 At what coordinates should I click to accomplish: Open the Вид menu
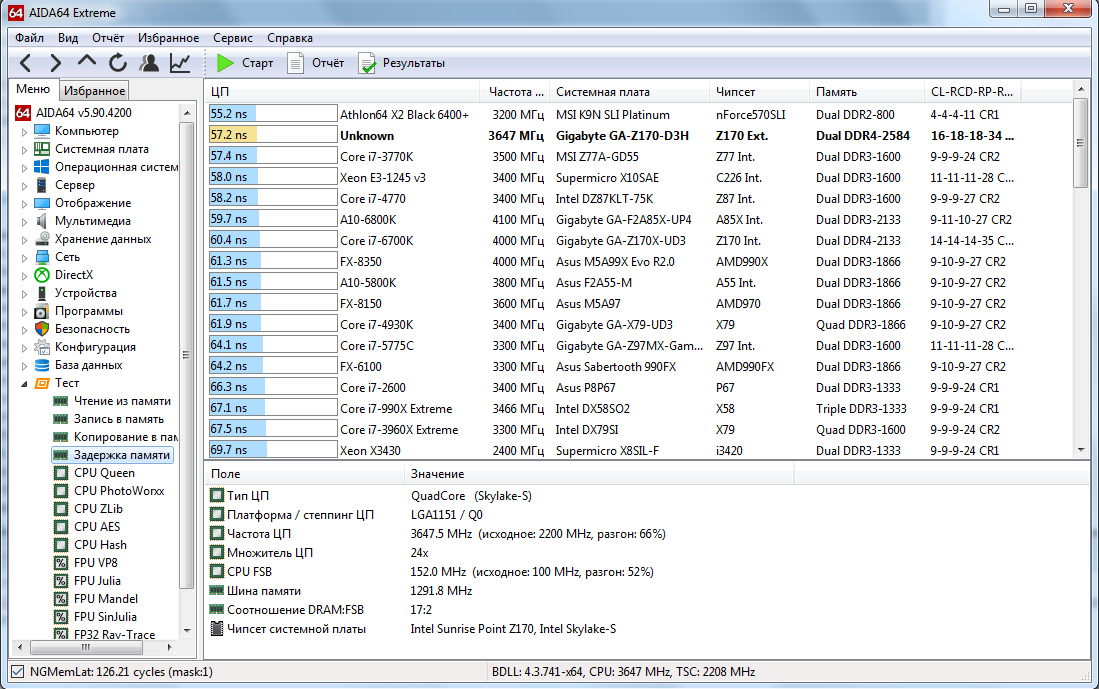point(68,38)
